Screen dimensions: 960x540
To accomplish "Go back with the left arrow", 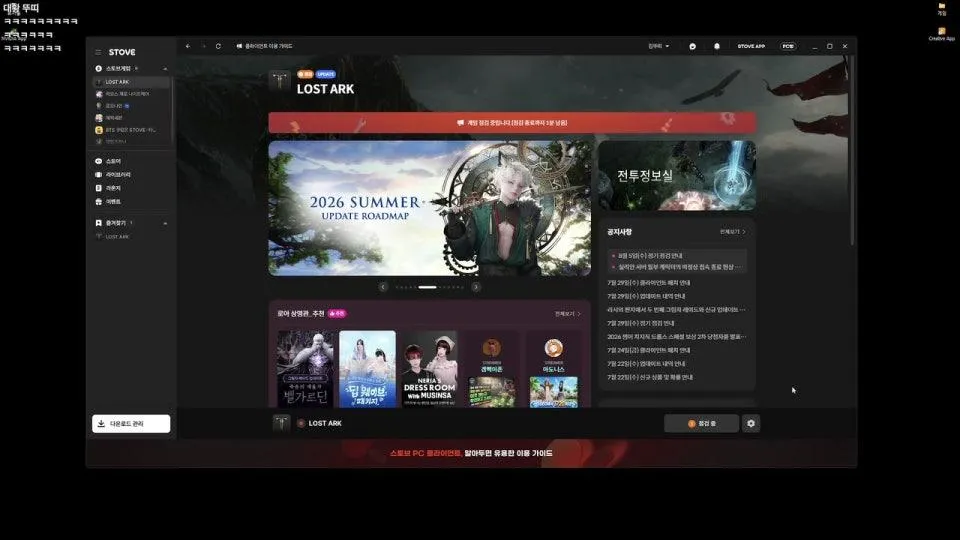I will [188, 47].
